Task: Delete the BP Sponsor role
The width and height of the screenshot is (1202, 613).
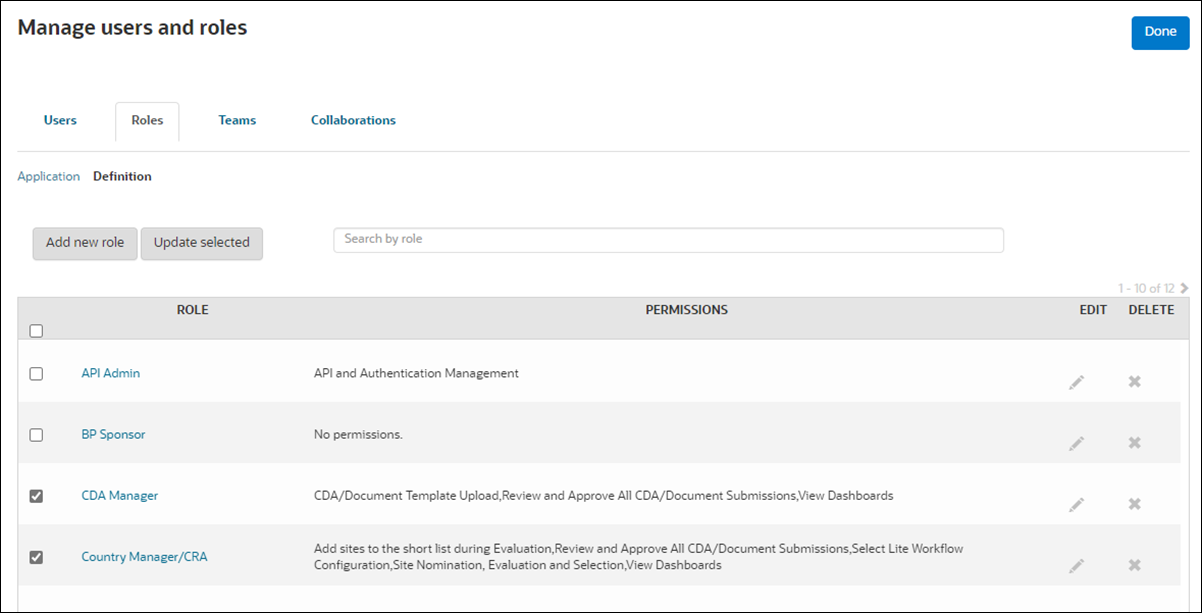Action: point(1135,443)
